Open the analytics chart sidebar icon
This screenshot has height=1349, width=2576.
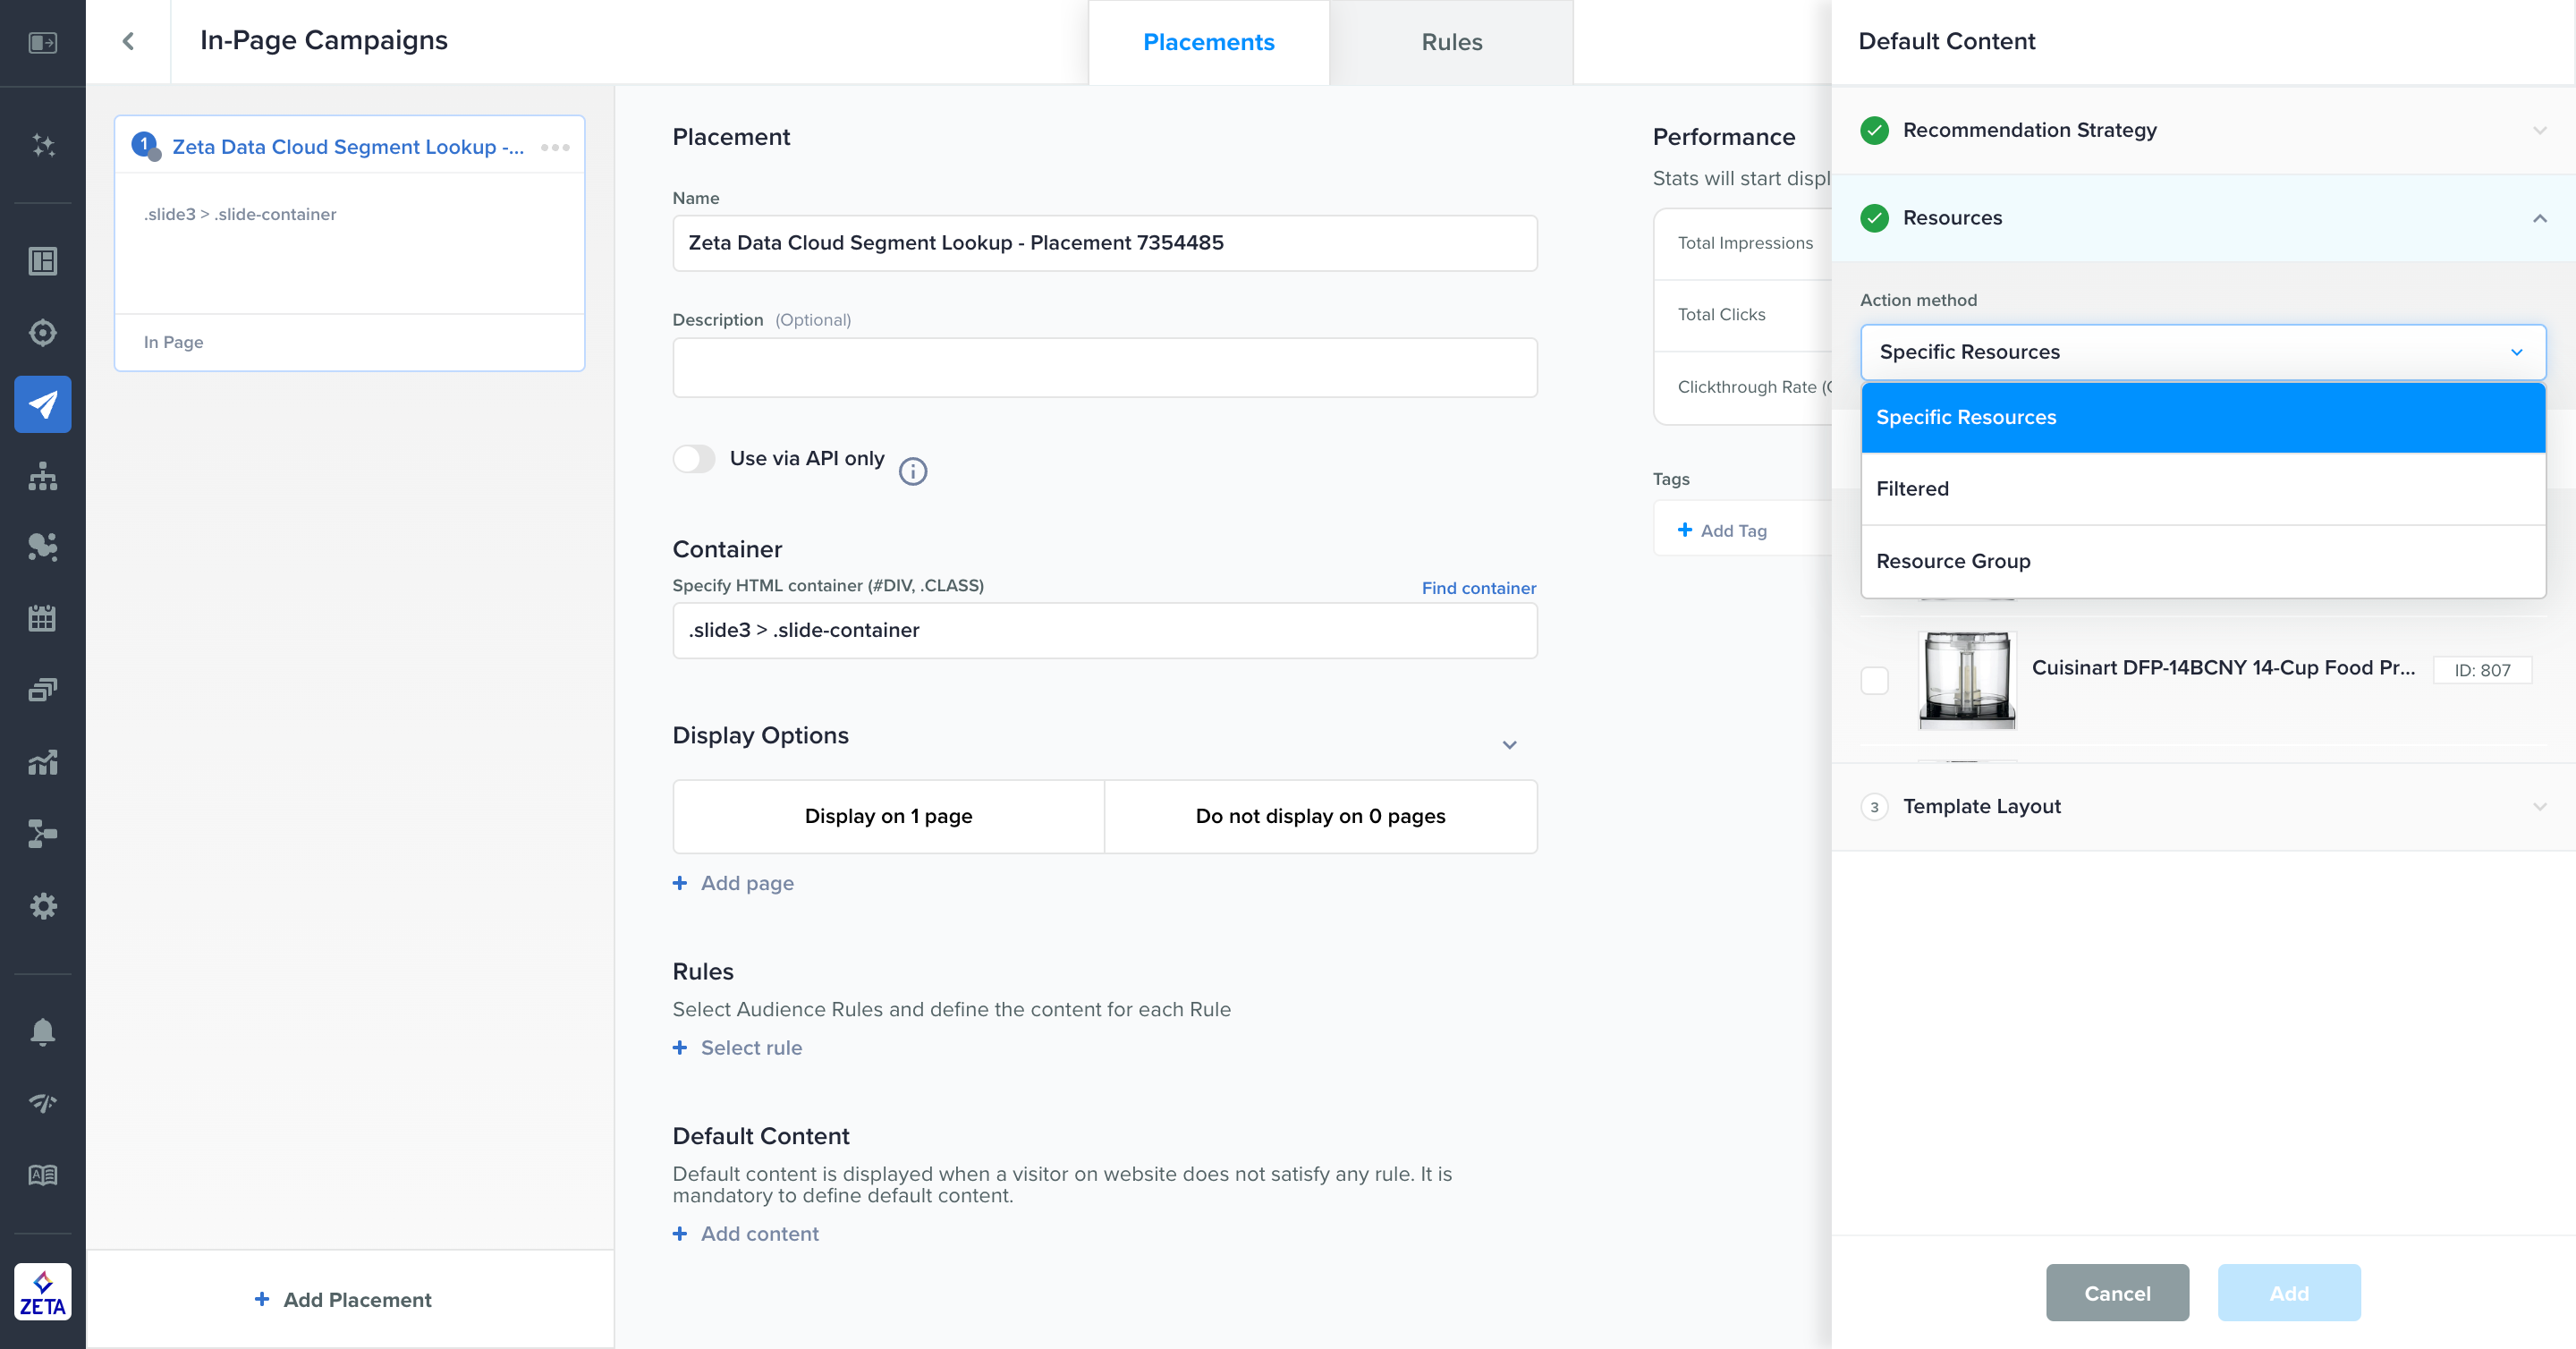[x=42, y=763]
